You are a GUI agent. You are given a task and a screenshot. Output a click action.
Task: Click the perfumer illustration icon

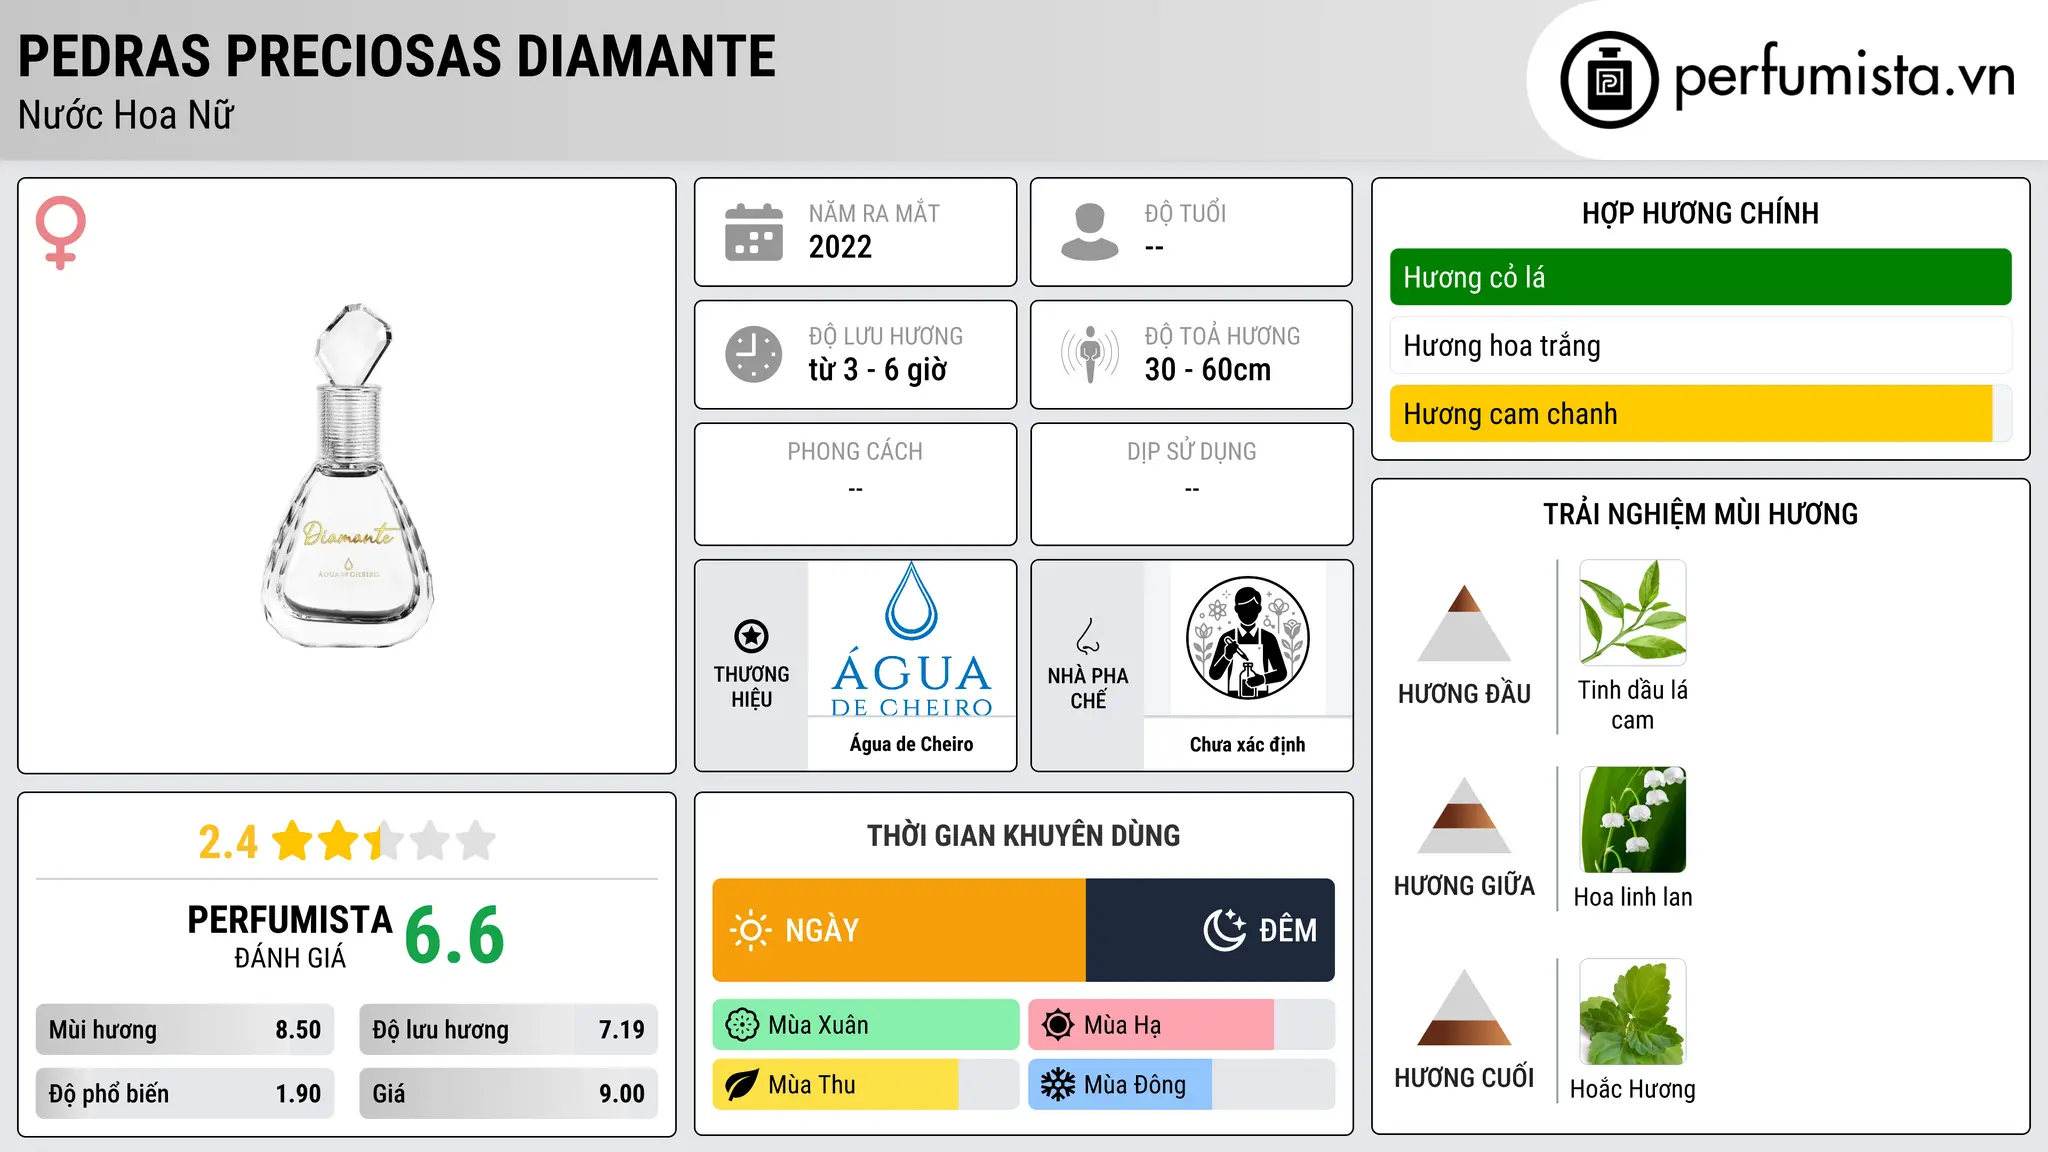point(1248,638)
